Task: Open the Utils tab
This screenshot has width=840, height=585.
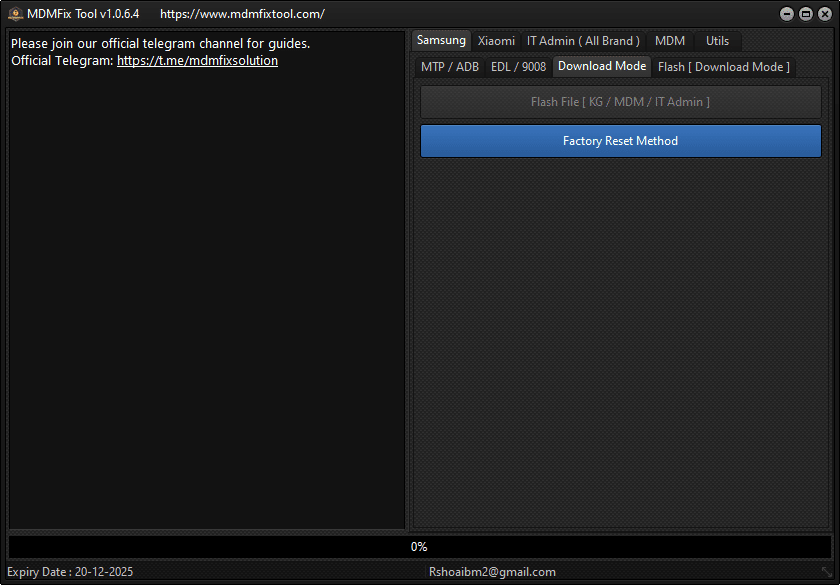Action: click(717, 40)
